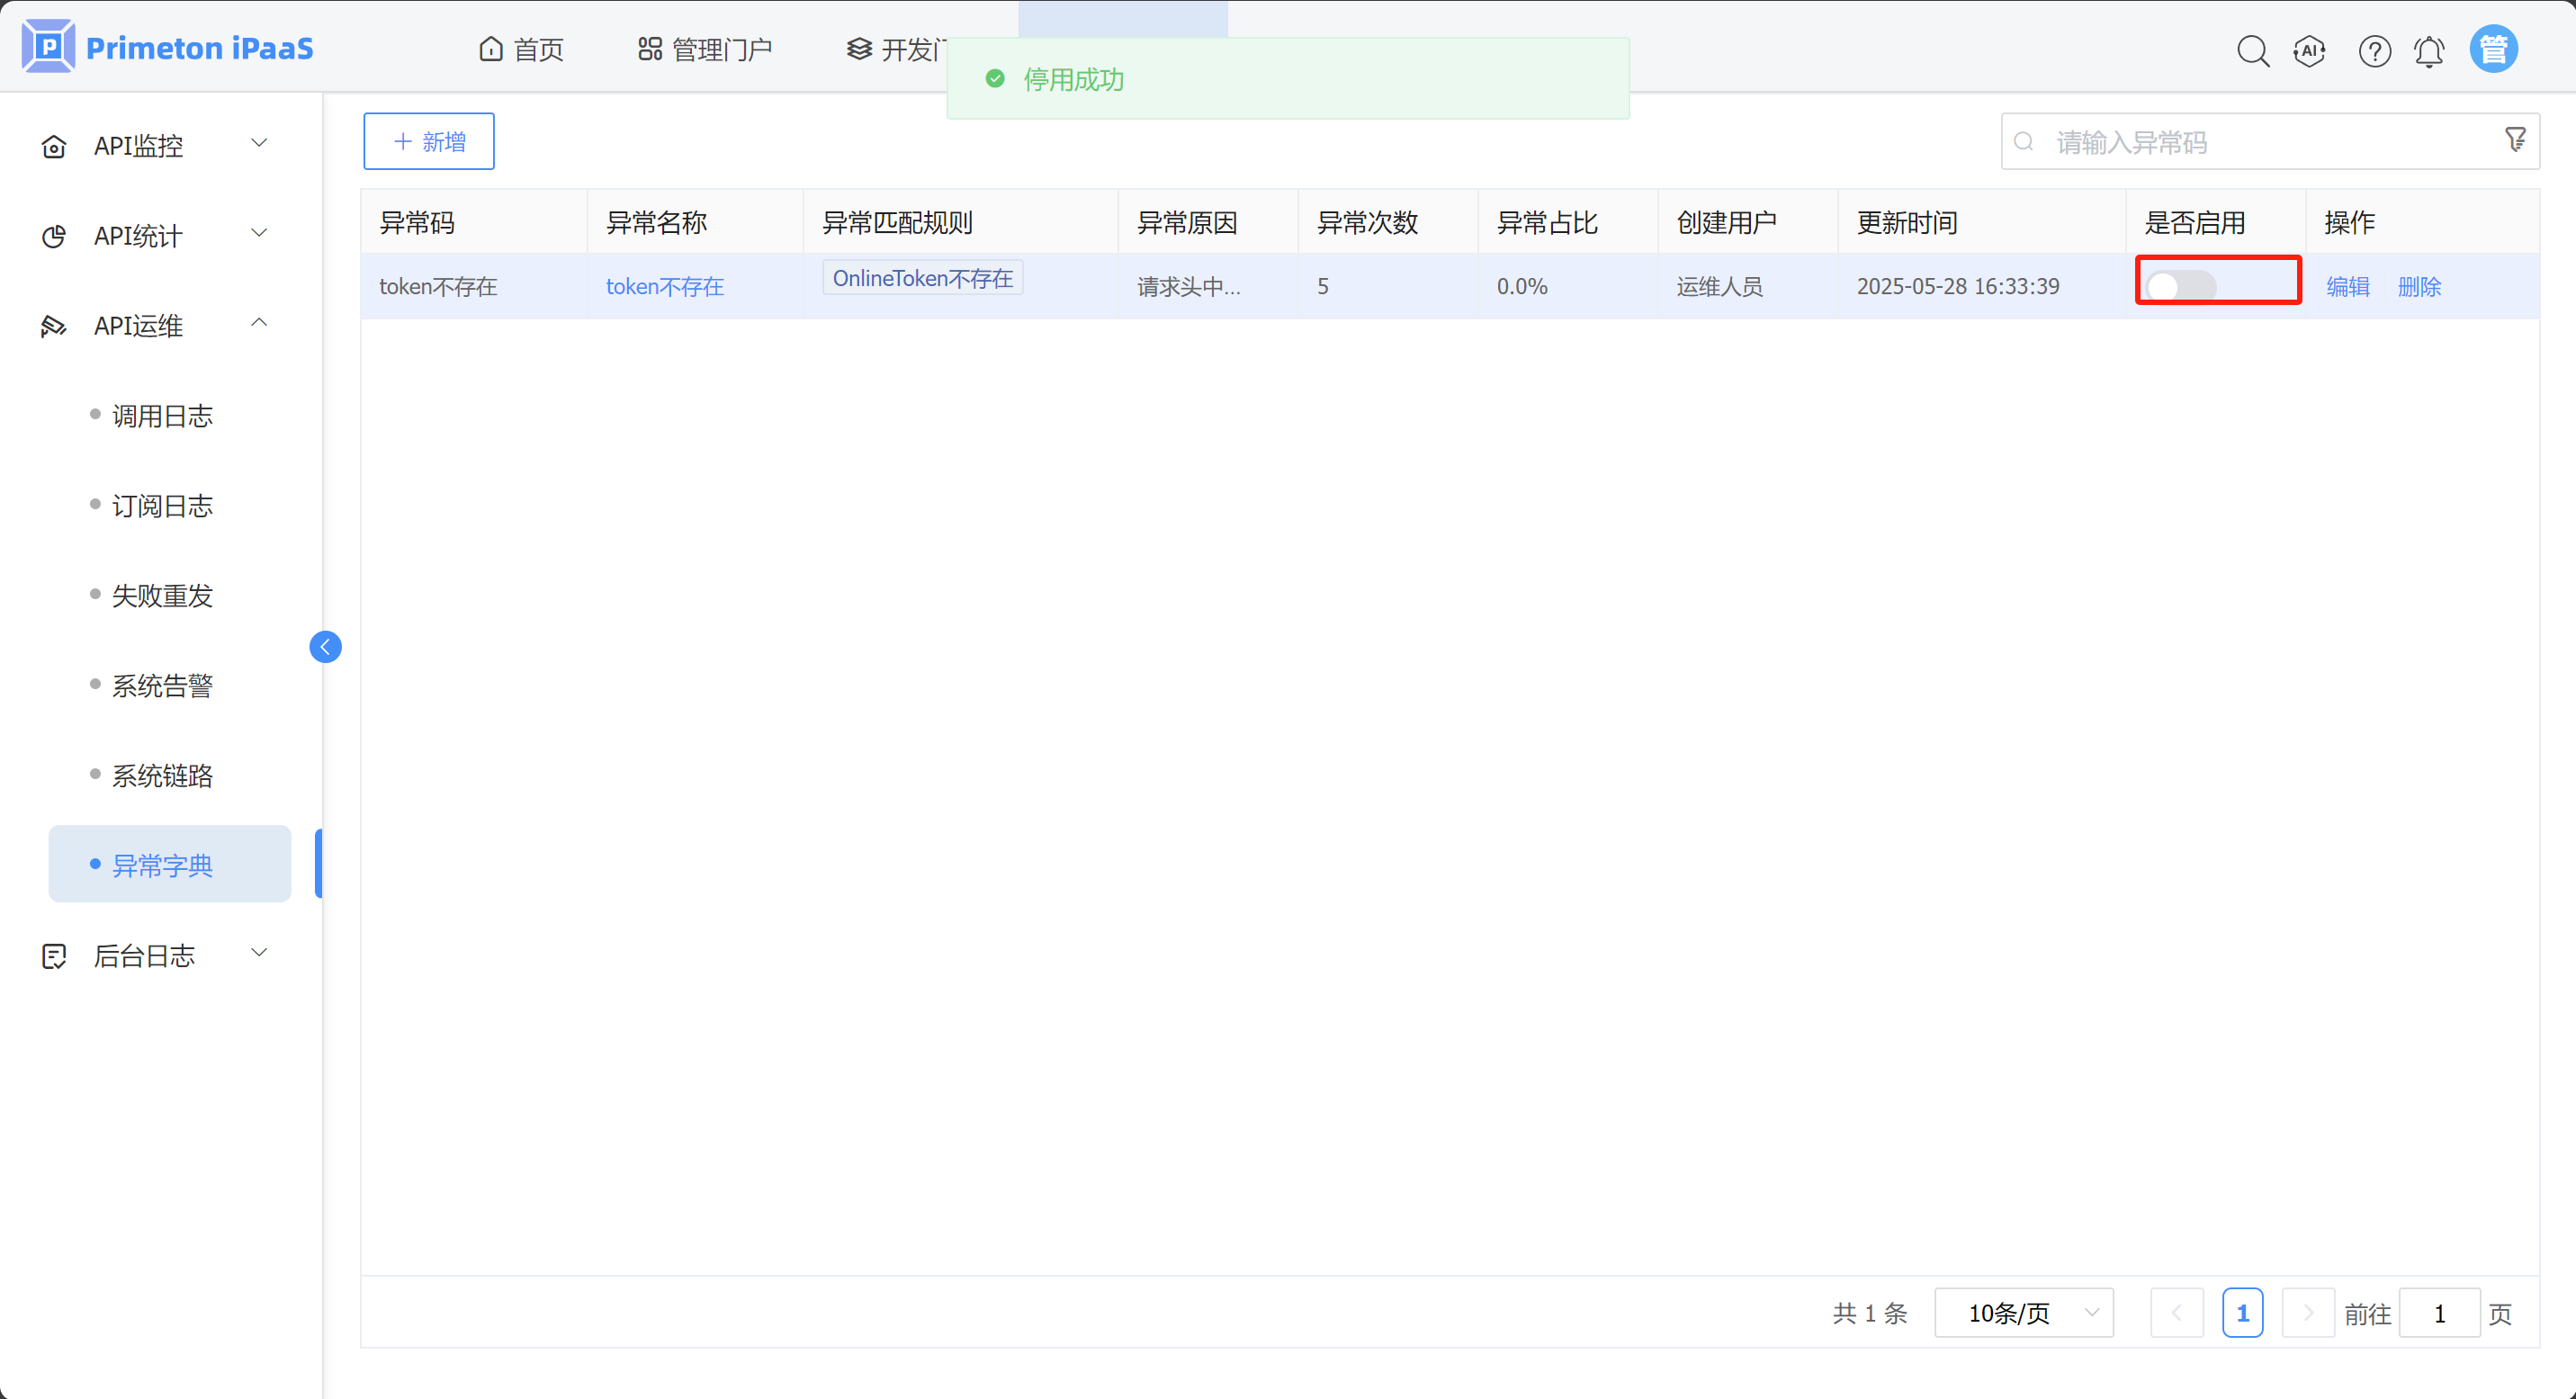Click the 新增 button

click(x=428, y=141)
